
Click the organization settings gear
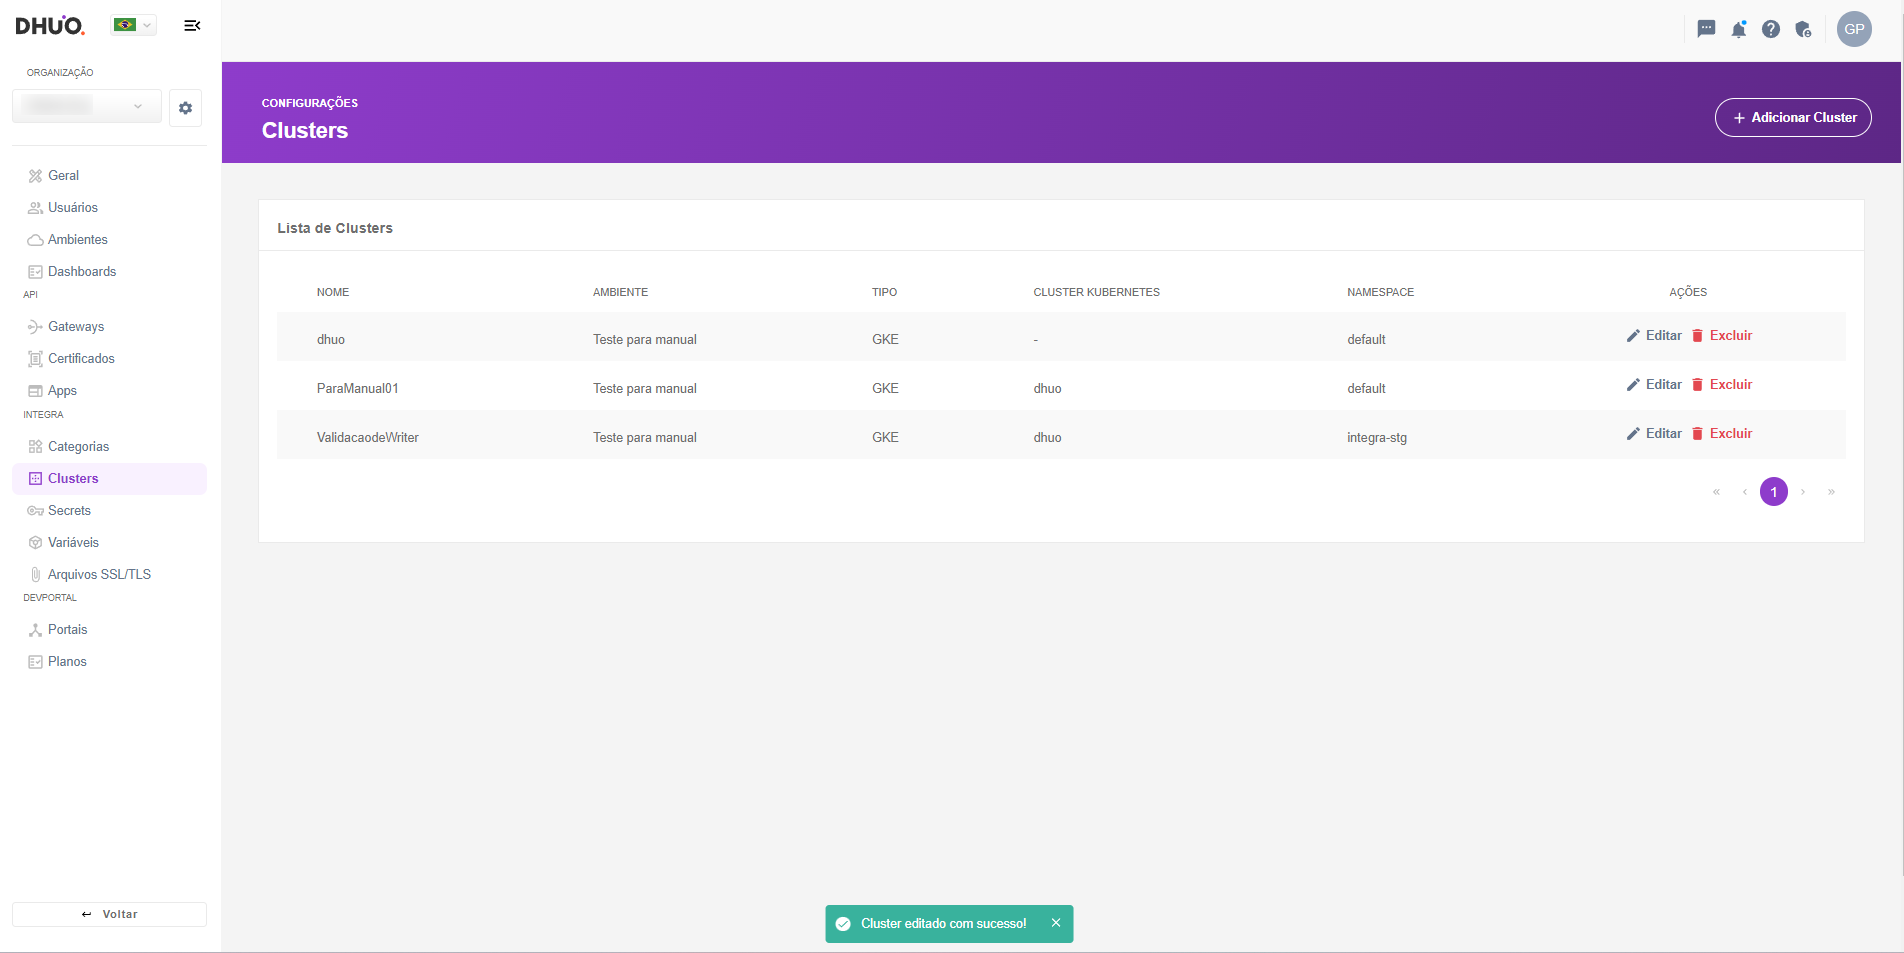point(185,108)
